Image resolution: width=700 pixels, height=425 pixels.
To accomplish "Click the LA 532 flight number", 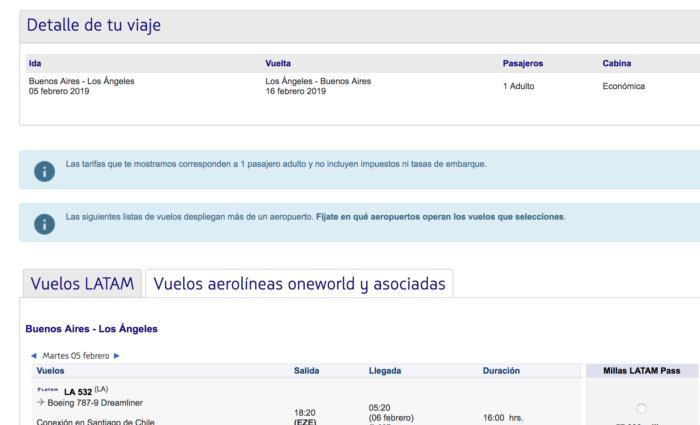I will tap(78, 389).
